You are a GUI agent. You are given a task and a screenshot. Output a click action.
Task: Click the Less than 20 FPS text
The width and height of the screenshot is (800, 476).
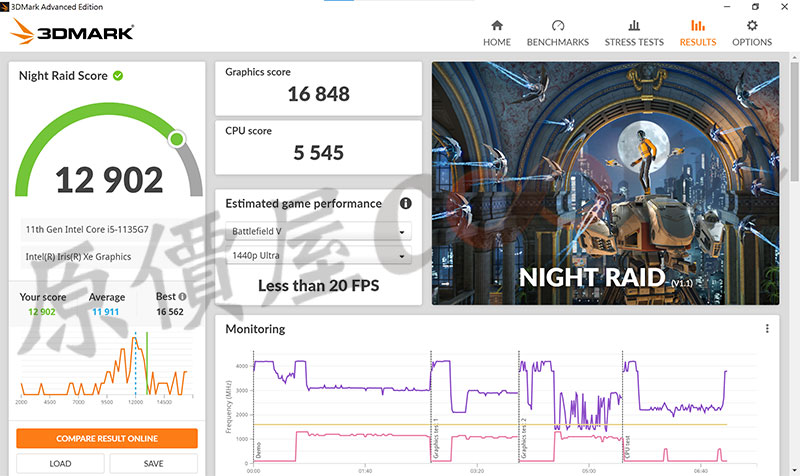318,286
